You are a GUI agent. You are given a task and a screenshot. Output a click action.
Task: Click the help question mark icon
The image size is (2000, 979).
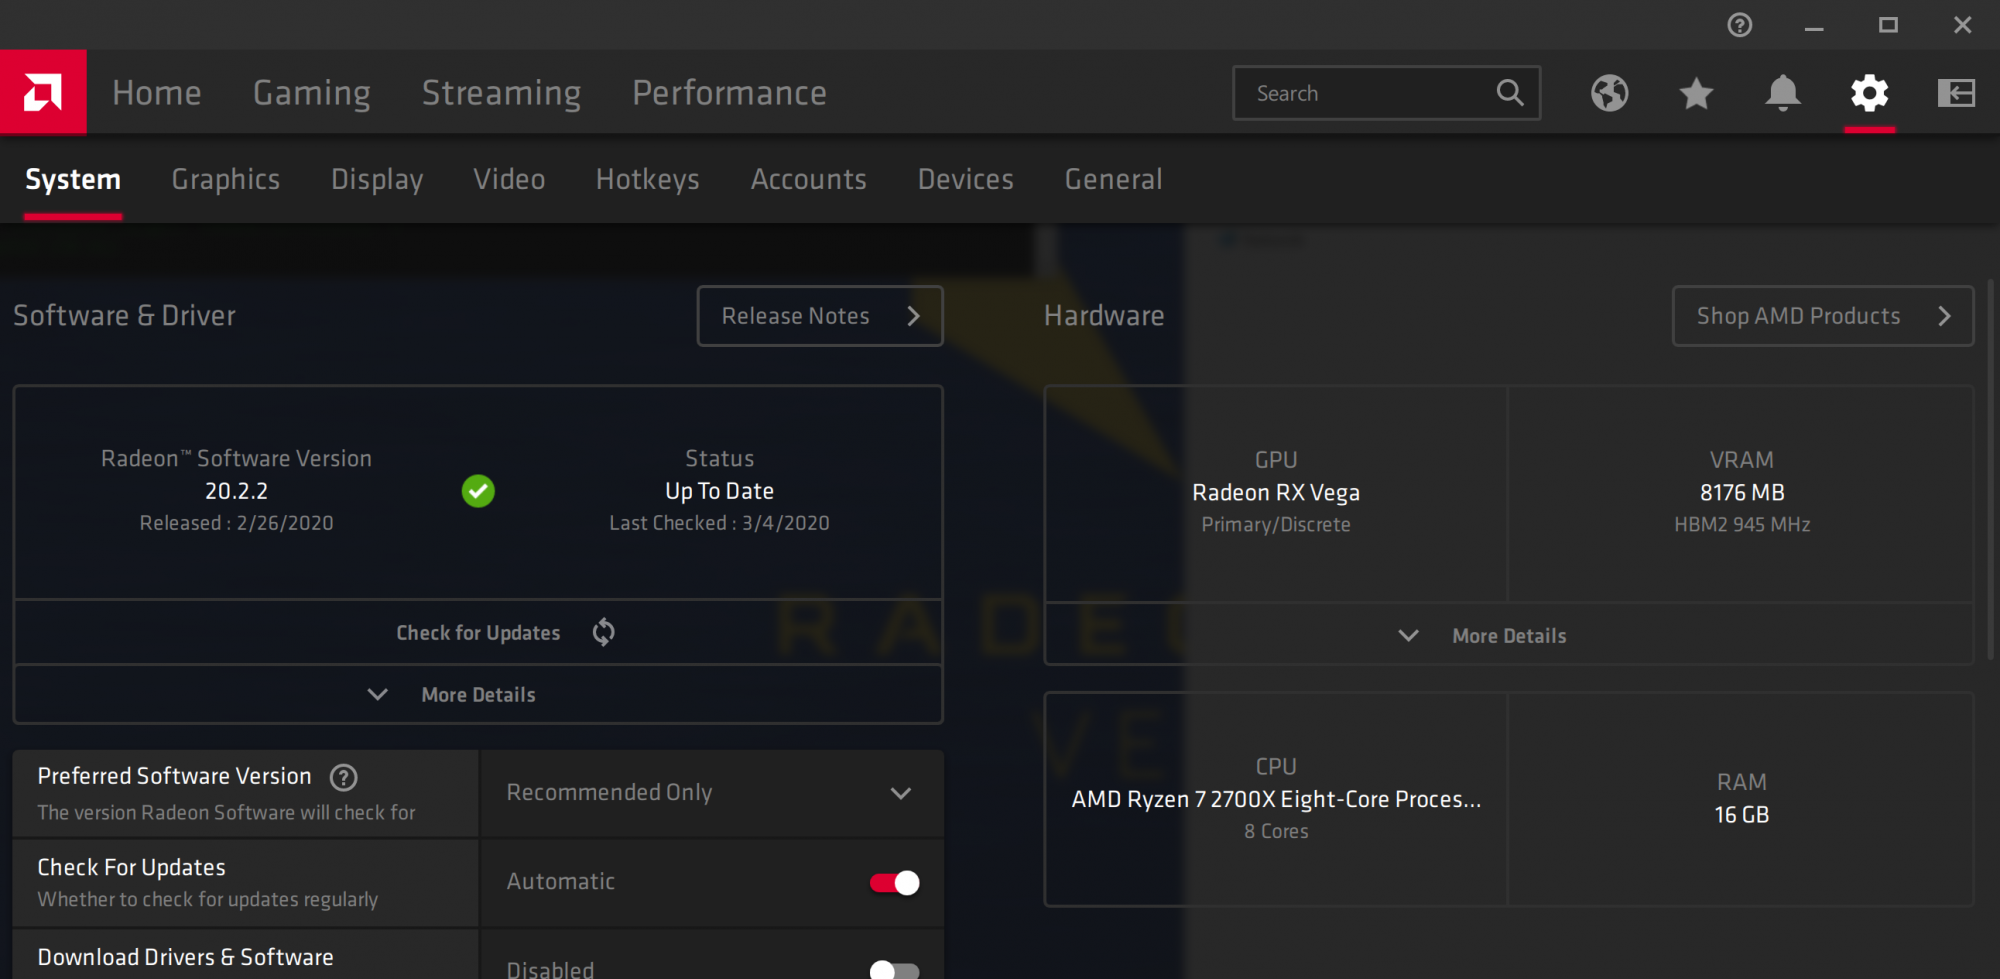click(1740, 25)
